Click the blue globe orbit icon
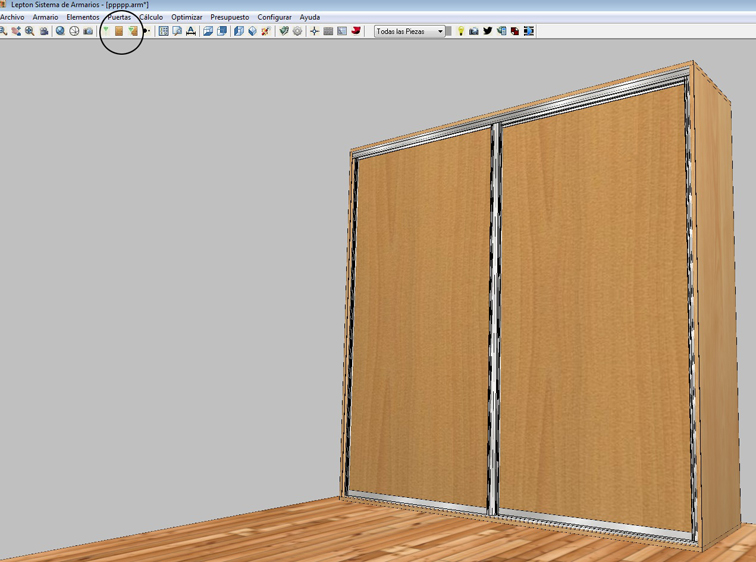The height and width of the screenshot is (562, 756). click(x=60, y=31)
